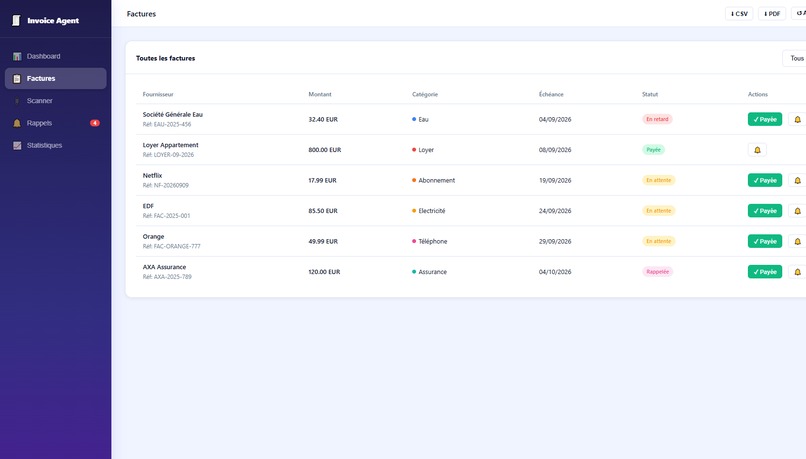Click EDF's En attente status badge

658,211
